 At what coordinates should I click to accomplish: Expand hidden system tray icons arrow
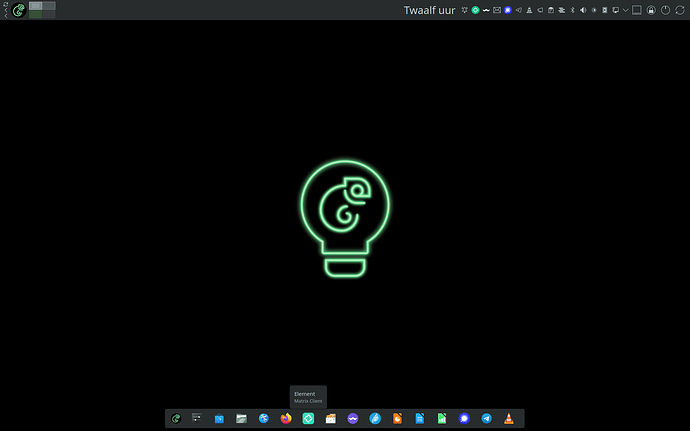click(625, 10)
